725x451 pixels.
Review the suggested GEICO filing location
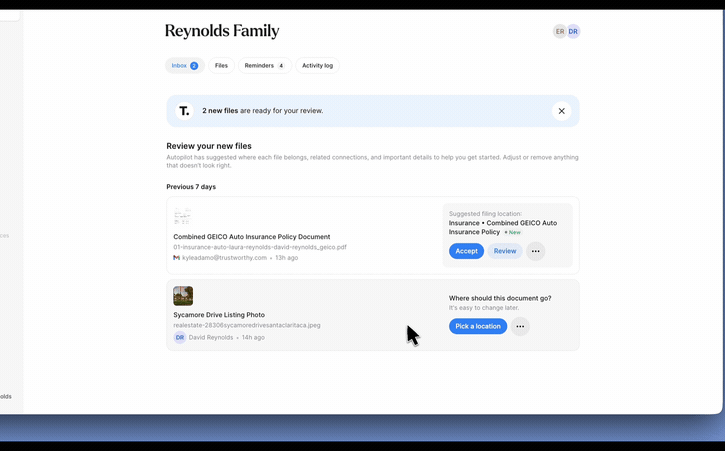pyautogui.click(x=505, y=251)
